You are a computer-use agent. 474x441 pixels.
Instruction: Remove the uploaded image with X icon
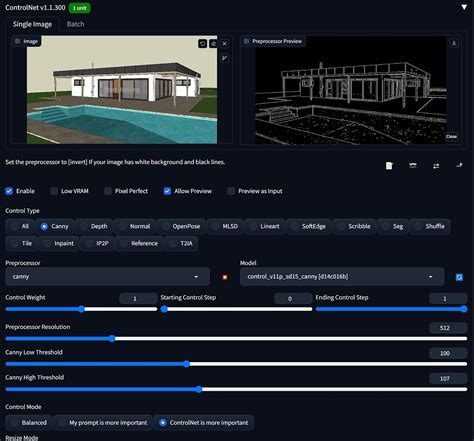point(225,44)
